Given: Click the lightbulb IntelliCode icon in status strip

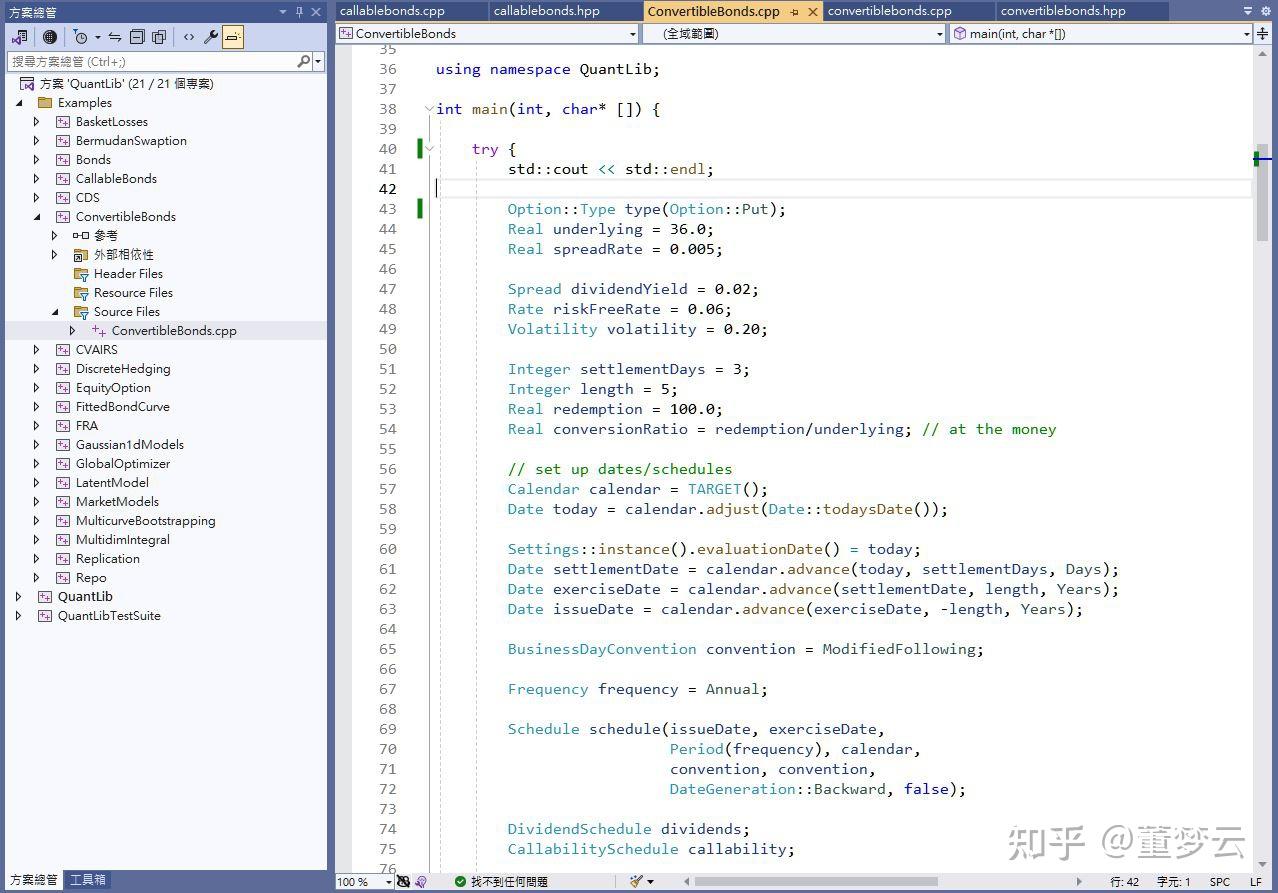Looking at the screenshot, I should pos(421,882).
